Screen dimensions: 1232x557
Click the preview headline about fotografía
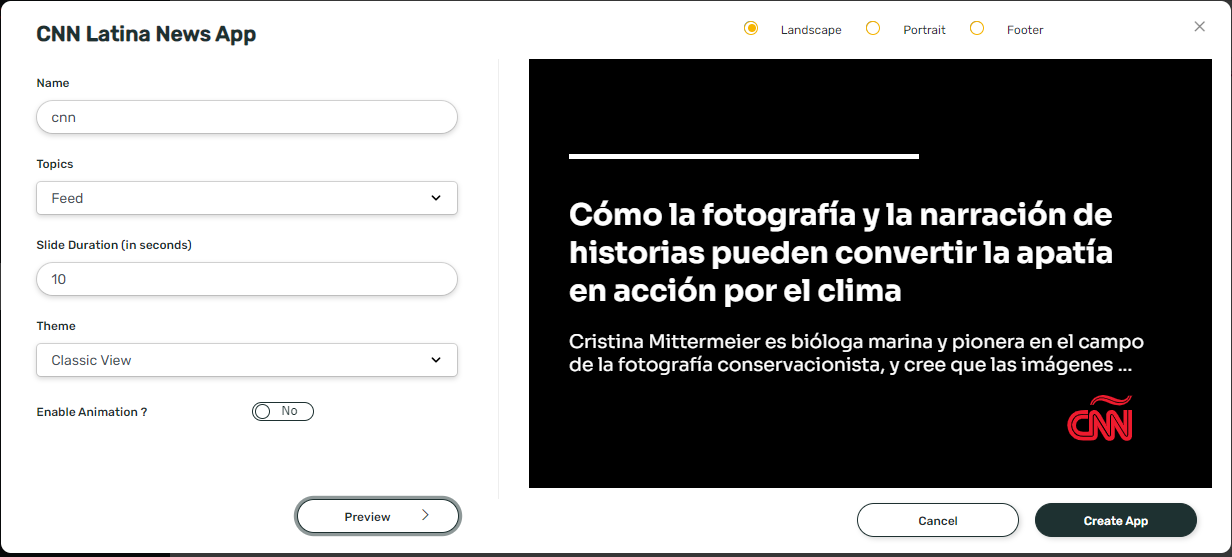841,252
